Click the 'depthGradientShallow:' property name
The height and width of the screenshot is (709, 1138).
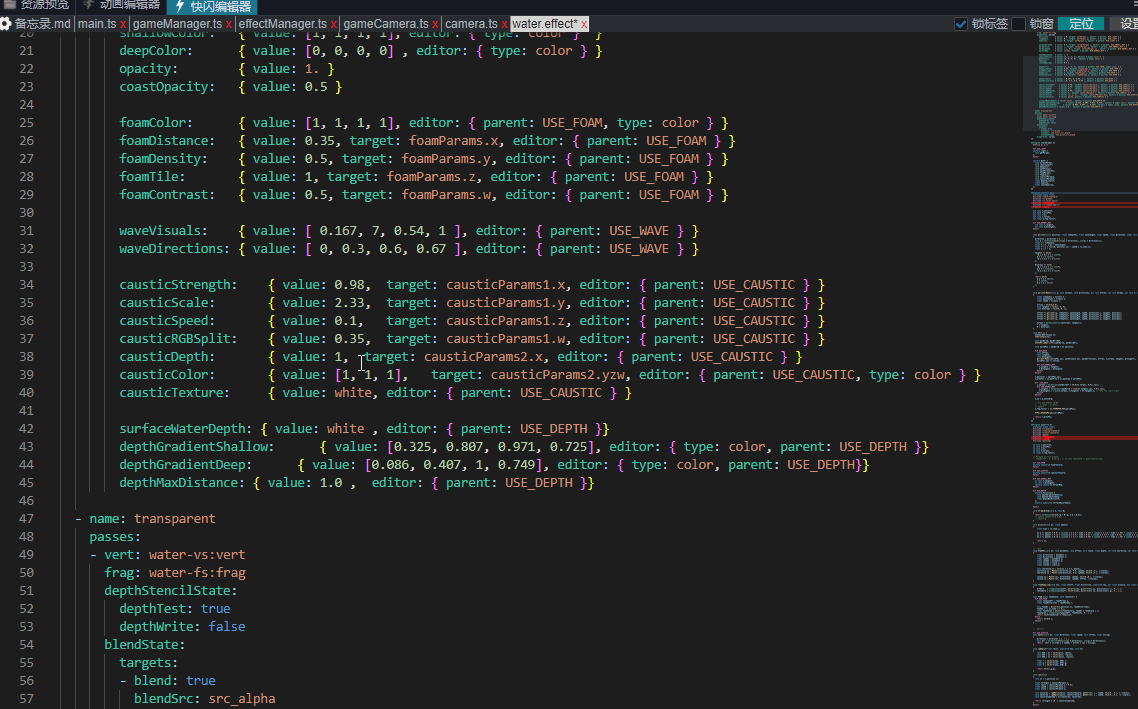pyautogui.click(x=197, y=447)
